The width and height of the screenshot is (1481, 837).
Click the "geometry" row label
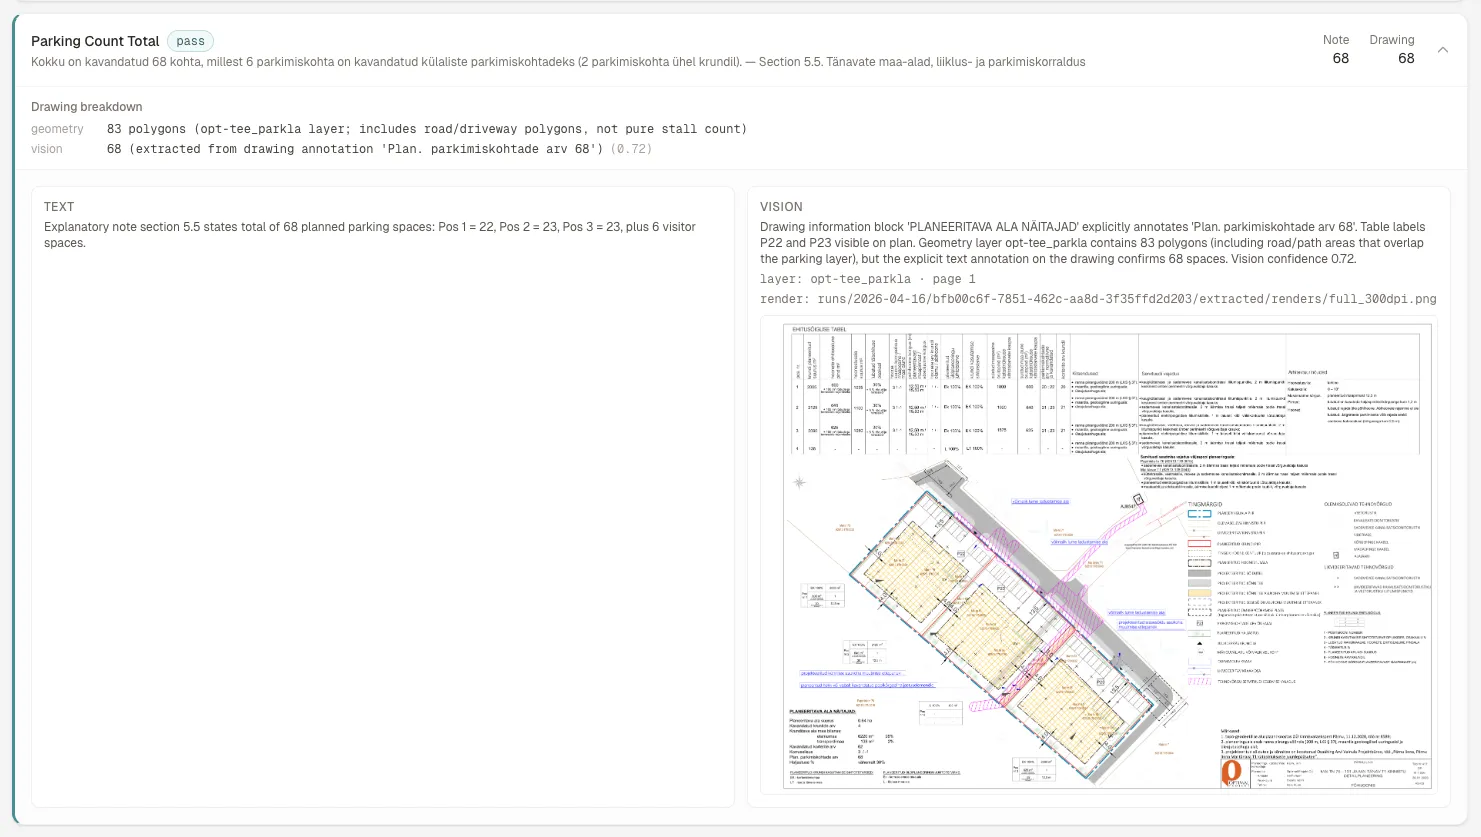[57, 129]
